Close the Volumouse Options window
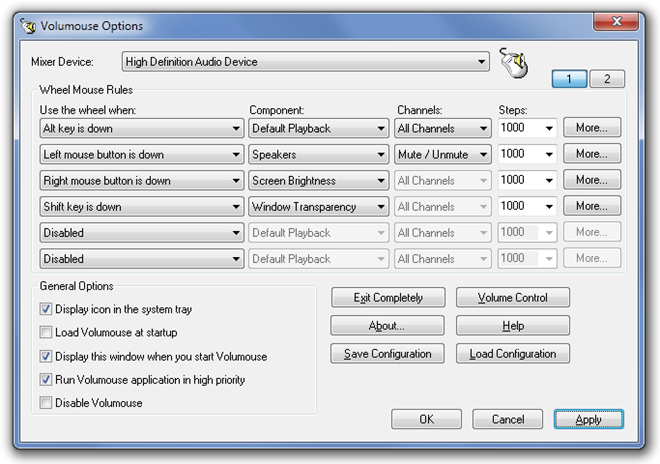This screenshot has width=660, height=464. coord(616,21)
